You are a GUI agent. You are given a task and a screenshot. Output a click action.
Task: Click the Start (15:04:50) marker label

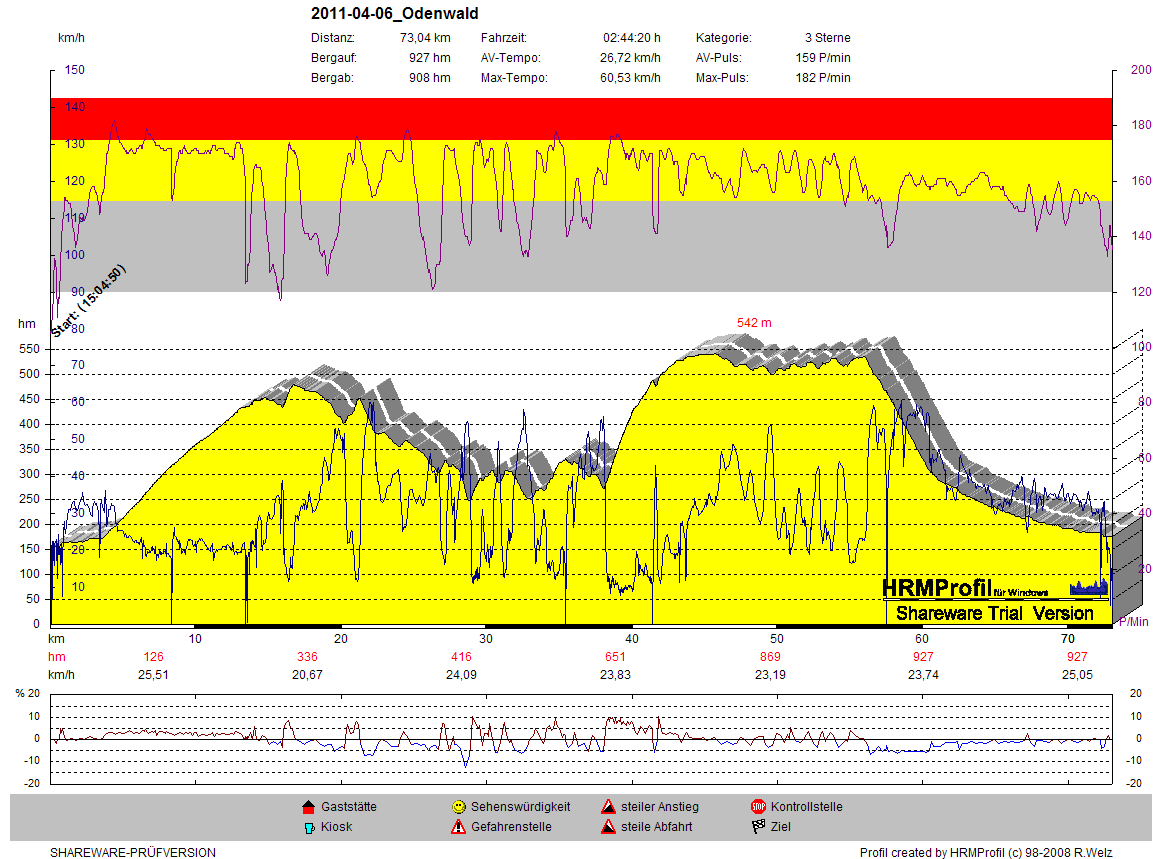click(88, 301)
